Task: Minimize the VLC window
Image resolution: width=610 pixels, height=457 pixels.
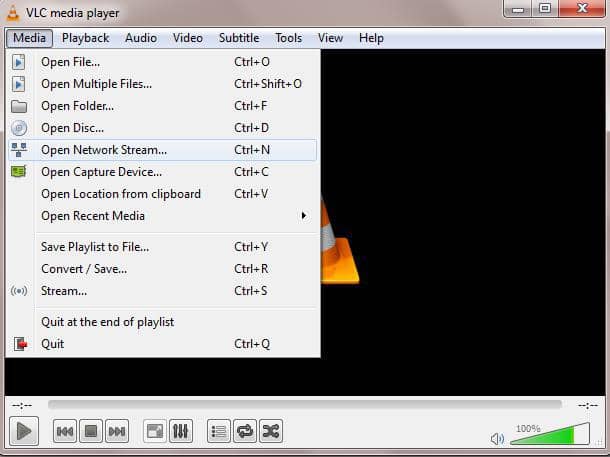Action: tap(518, 9)
